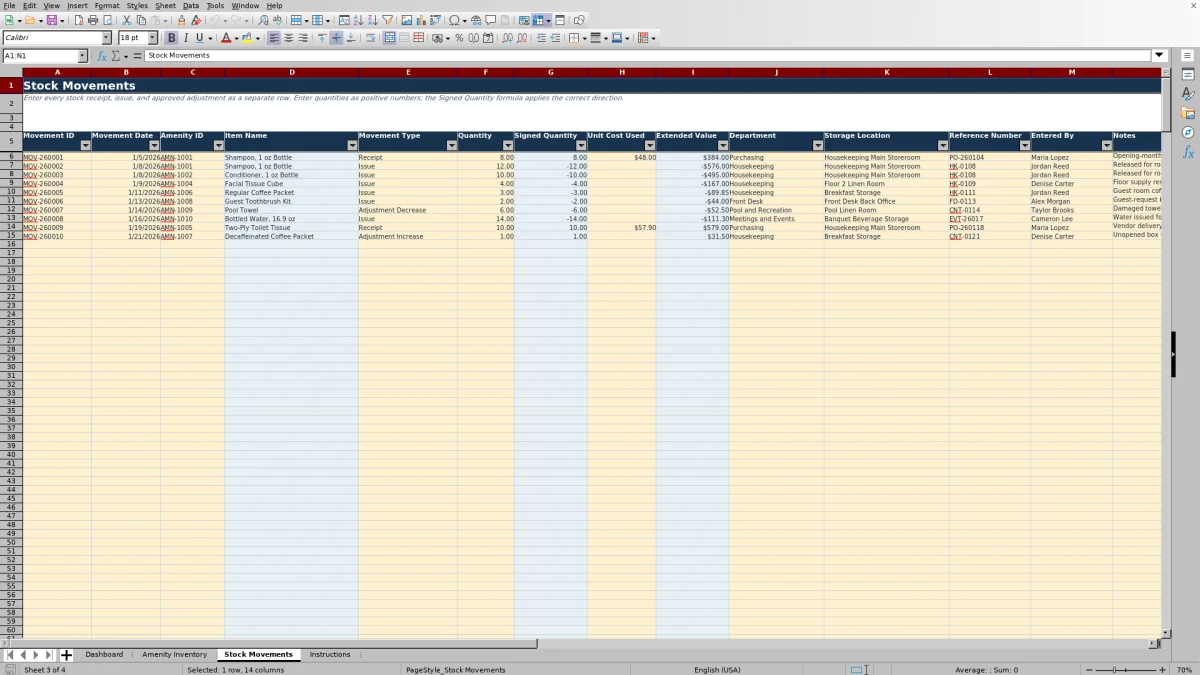
Task: Click the Clear Direct Formatting icon
Action: [x=196, y=20]
